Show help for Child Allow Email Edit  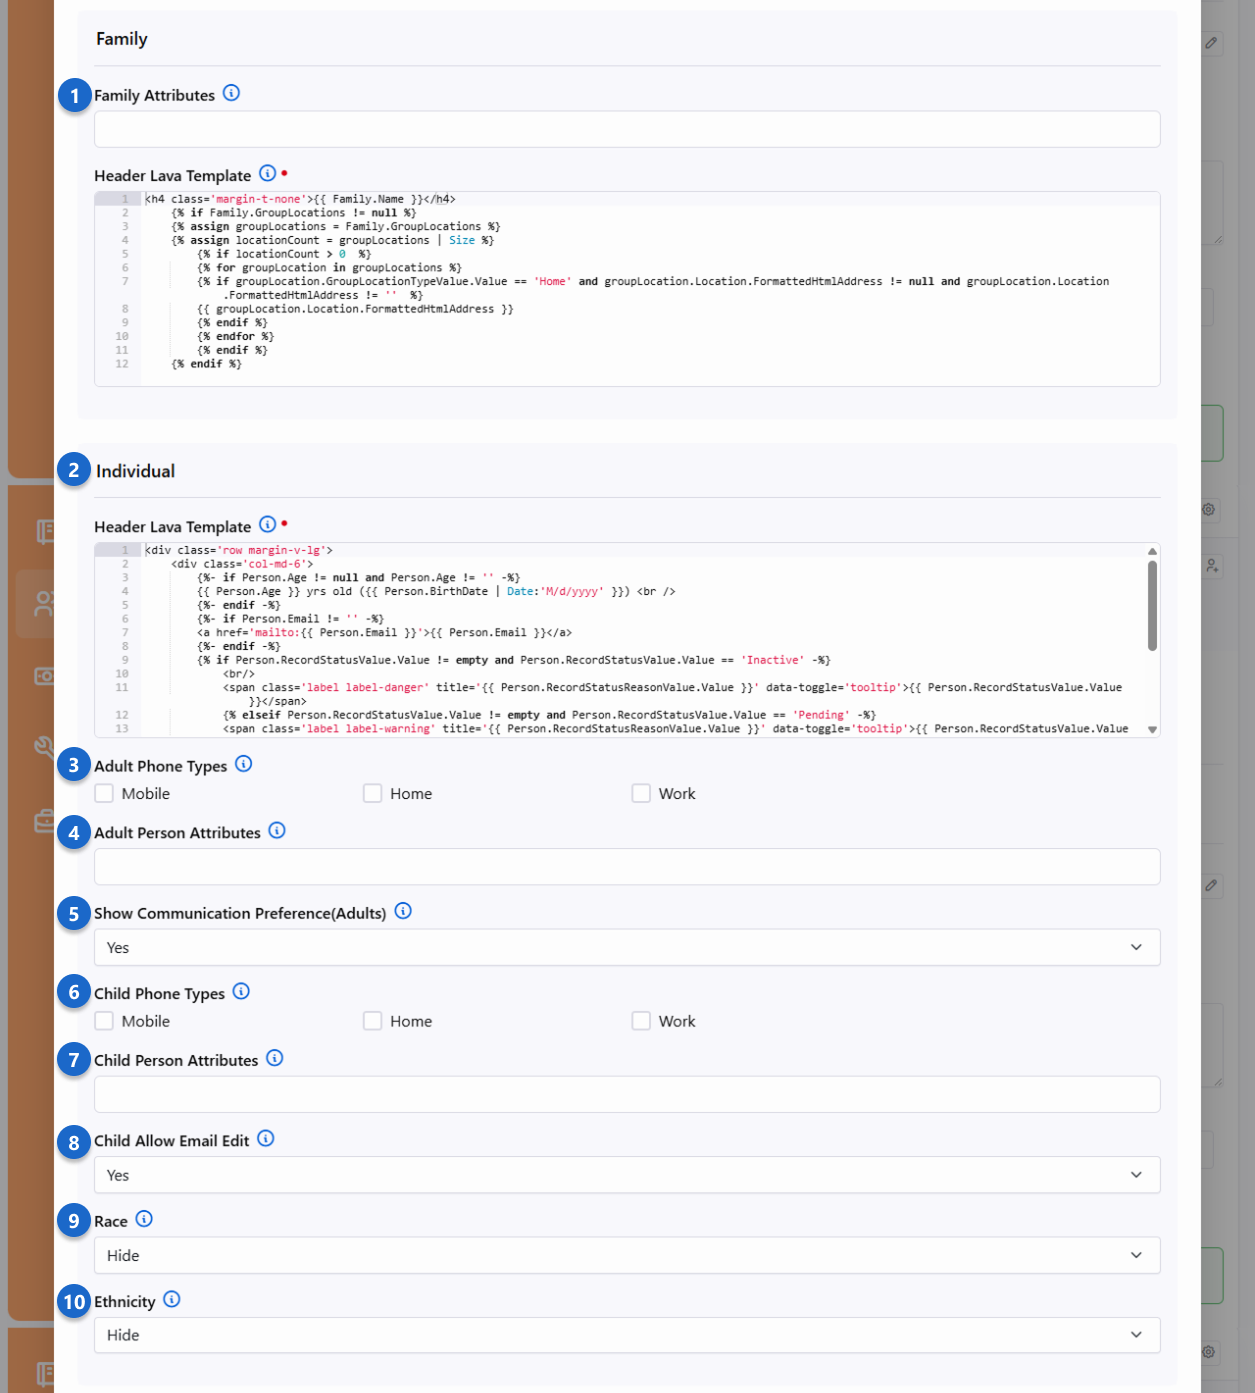[265, 1138]
